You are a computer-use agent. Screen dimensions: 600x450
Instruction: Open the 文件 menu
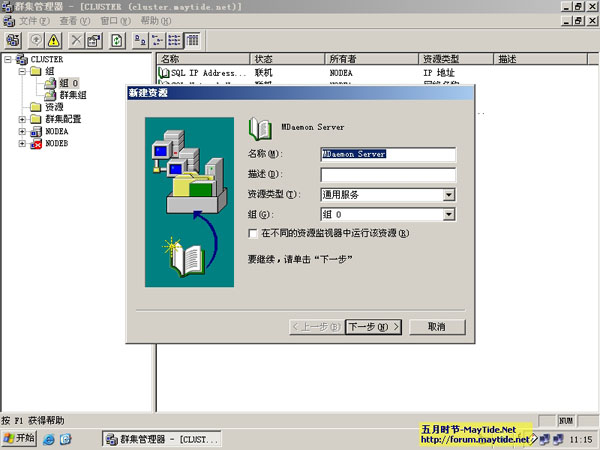(x=34, y=21)
